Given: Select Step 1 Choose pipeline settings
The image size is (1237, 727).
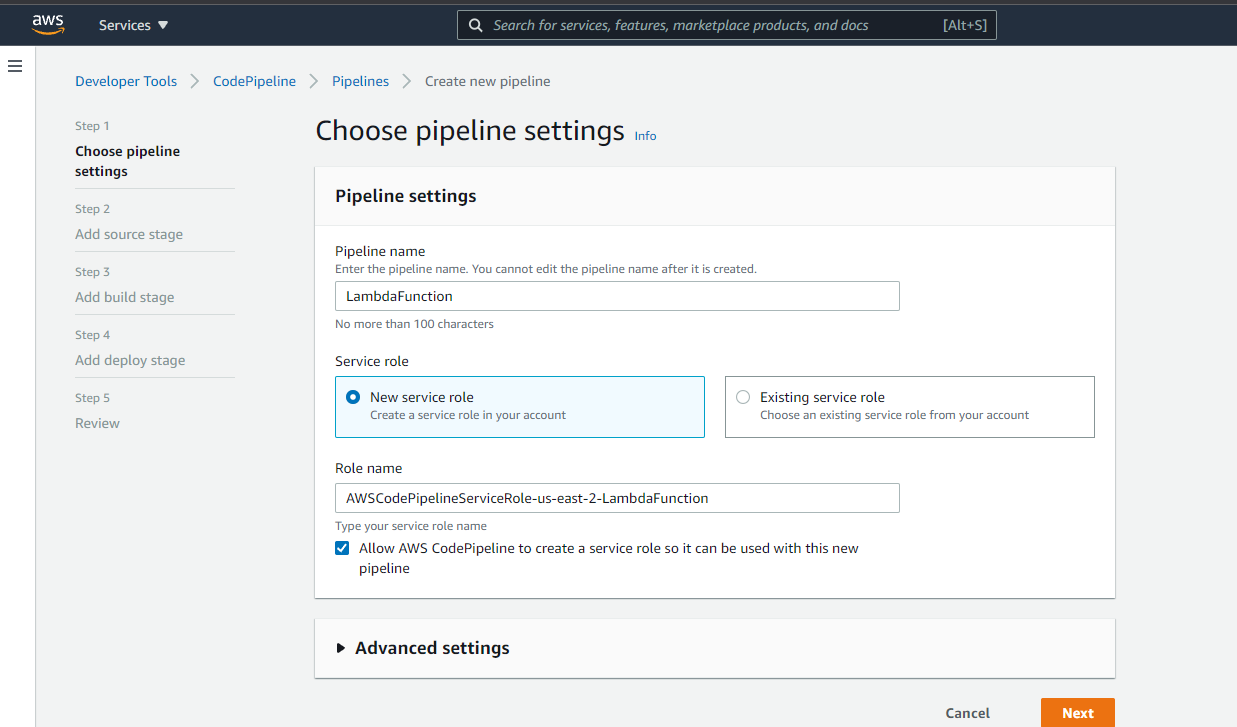Looking at the screenshot, I should 127,161.
